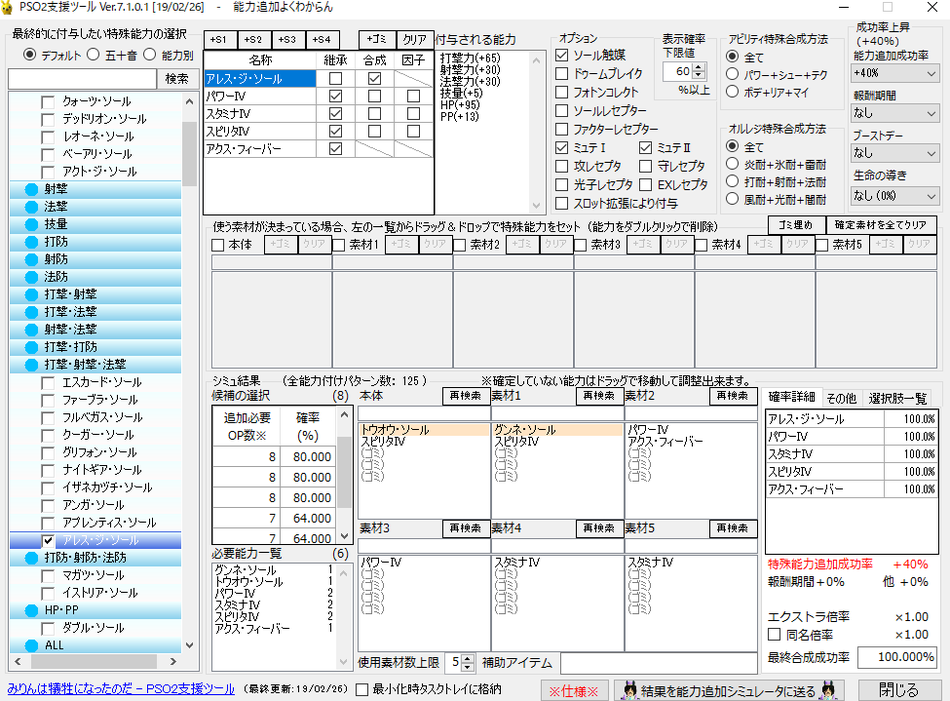Image resolution: width=950 pixels, height=701 pixels.
Task: Switch to the その他 tab
Action: click(841, 398)
